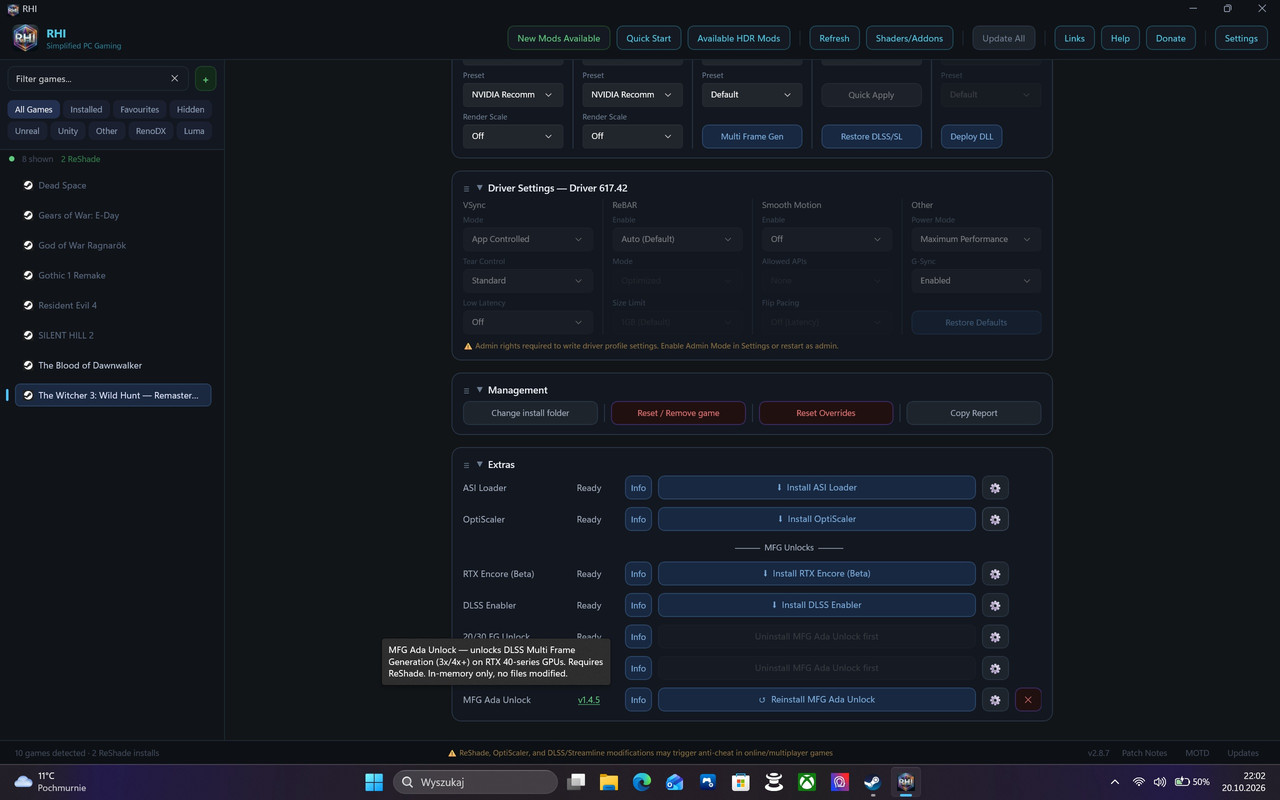Show info for RTX Encore (Beta)

[638, 574]
